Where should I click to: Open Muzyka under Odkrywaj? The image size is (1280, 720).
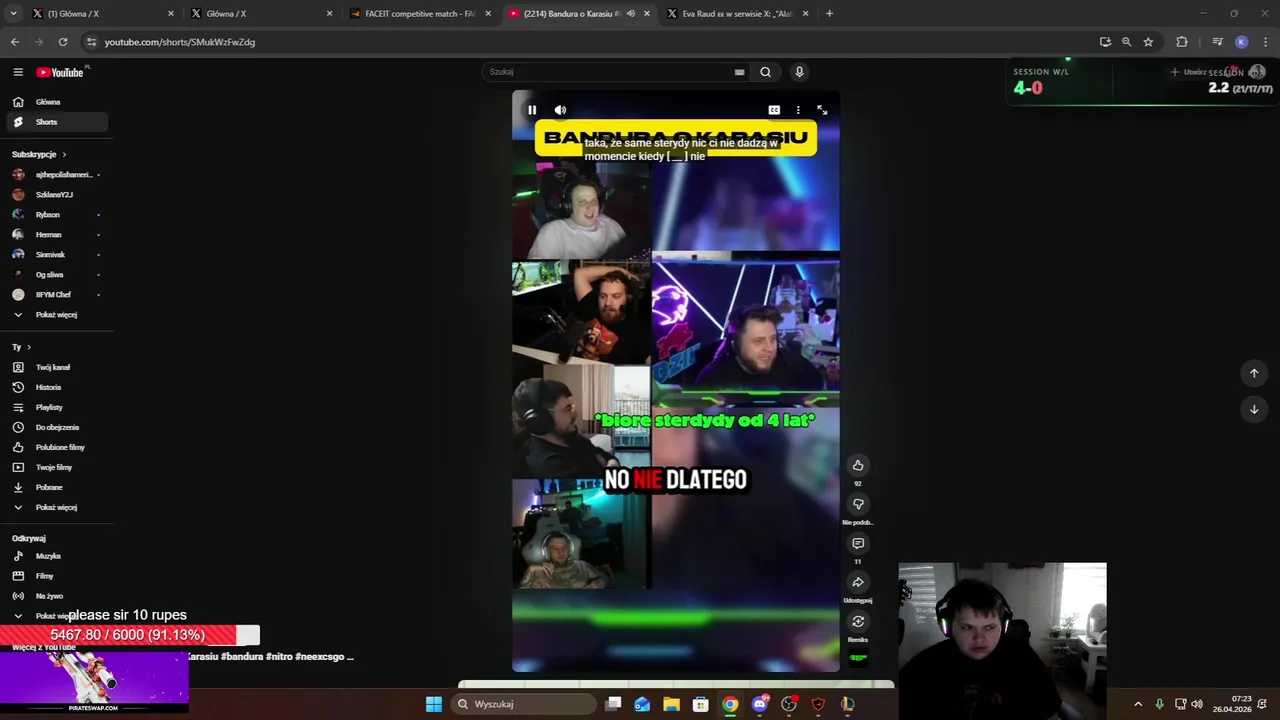57,556
